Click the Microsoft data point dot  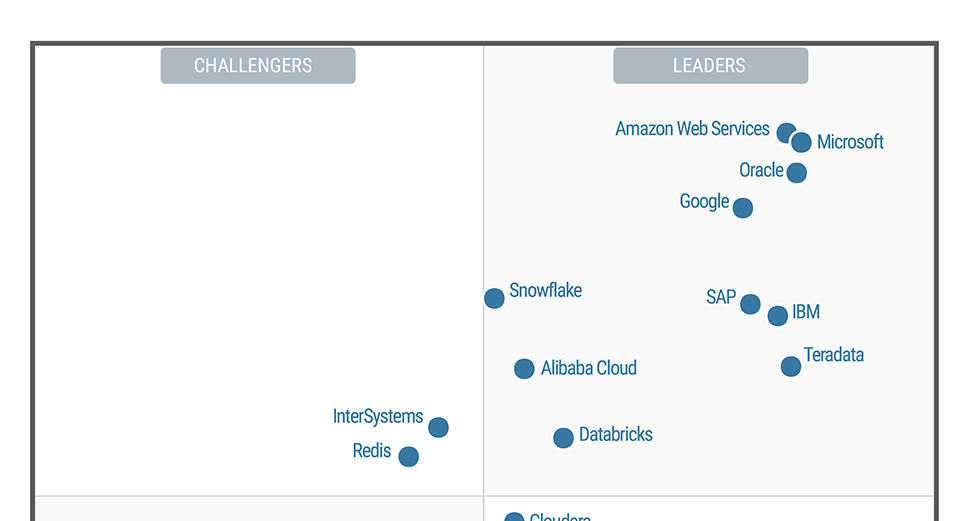pyautogui.click(x=802, y=142)
